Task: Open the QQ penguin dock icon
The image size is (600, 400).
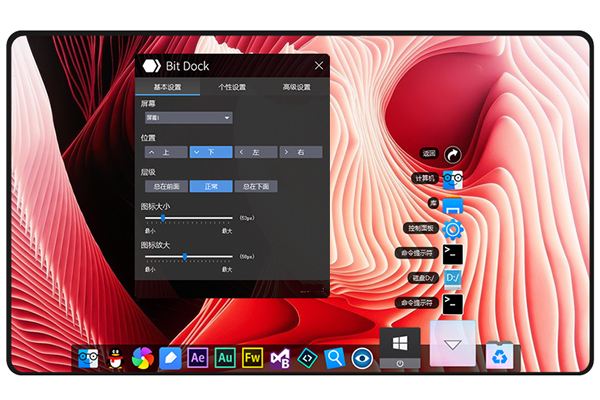Action: [x=116, y=357]
